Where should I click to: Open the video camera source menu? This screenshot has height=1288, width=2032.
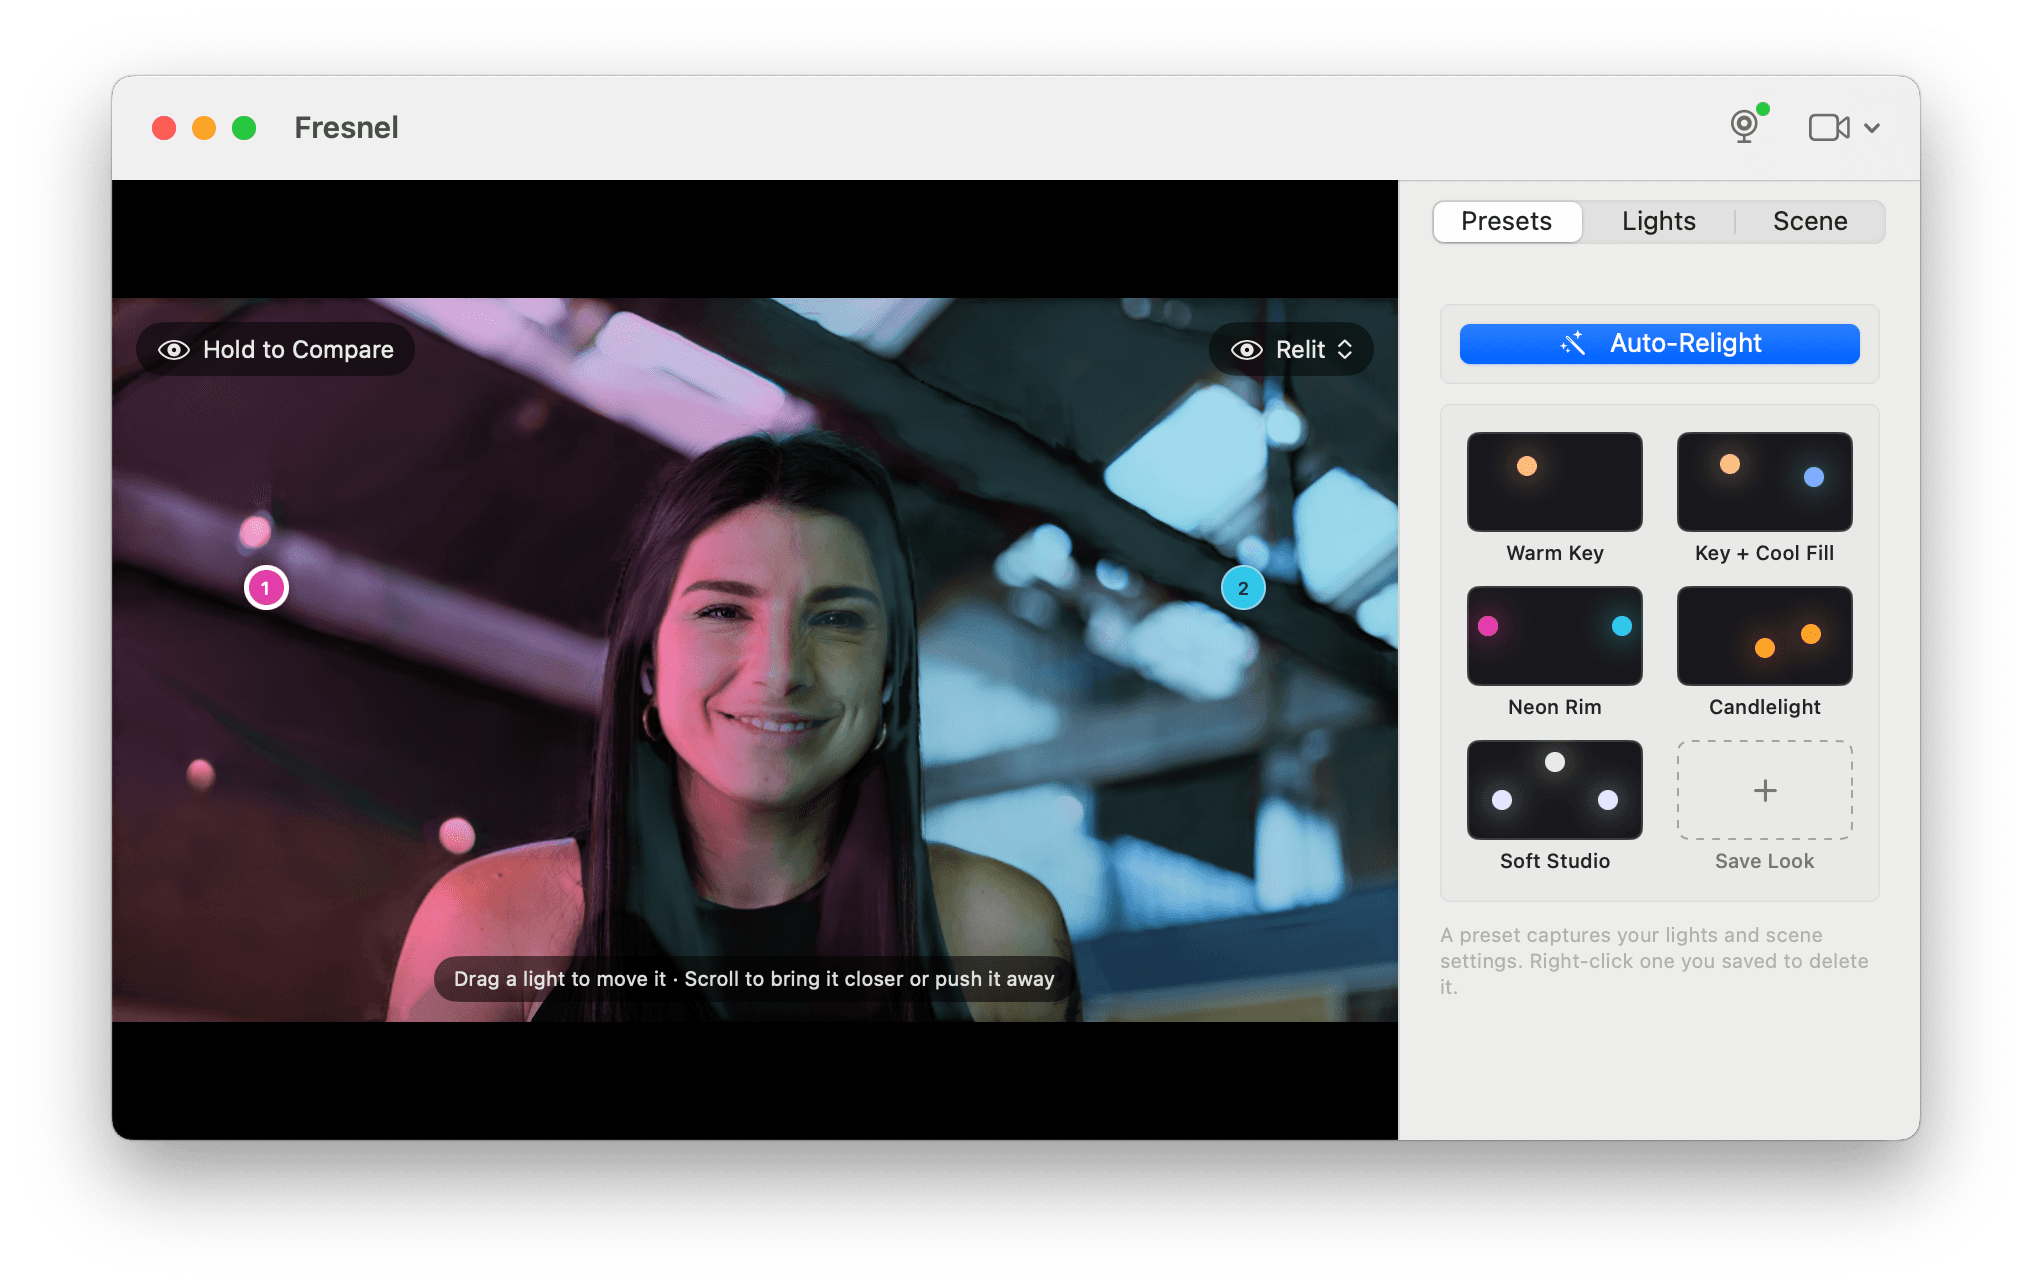[x=1844, y=127]
